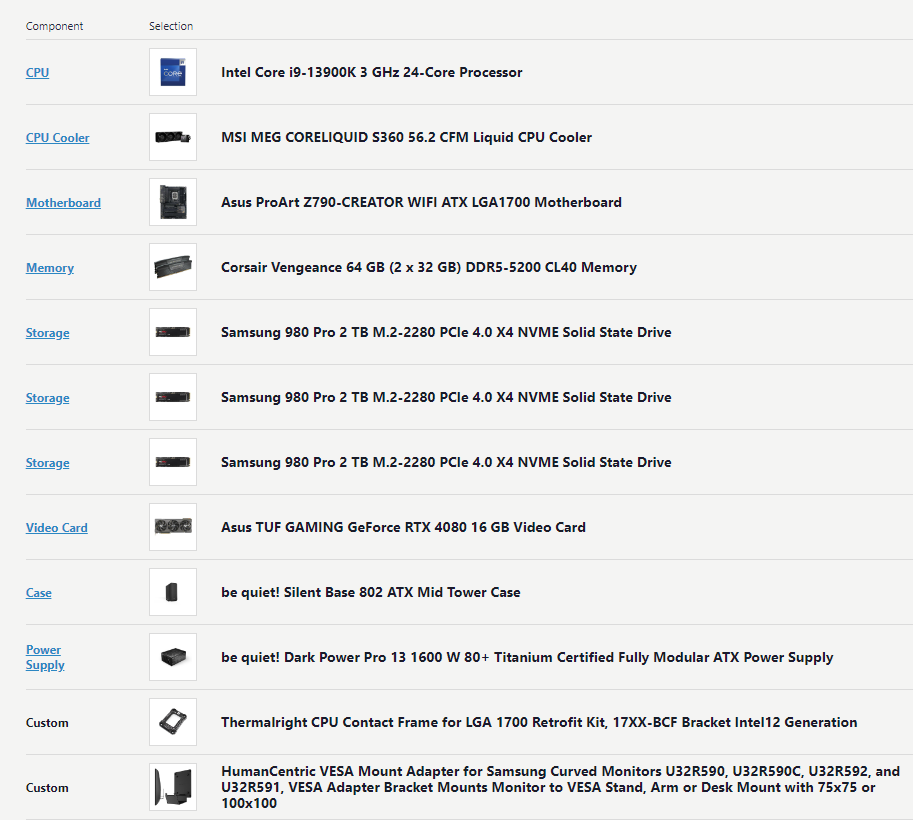This screenshot has height=820, width=913.
Task: Select MSI MEG CORELIQUID S360 cooler name
Action: coord(406,137)
